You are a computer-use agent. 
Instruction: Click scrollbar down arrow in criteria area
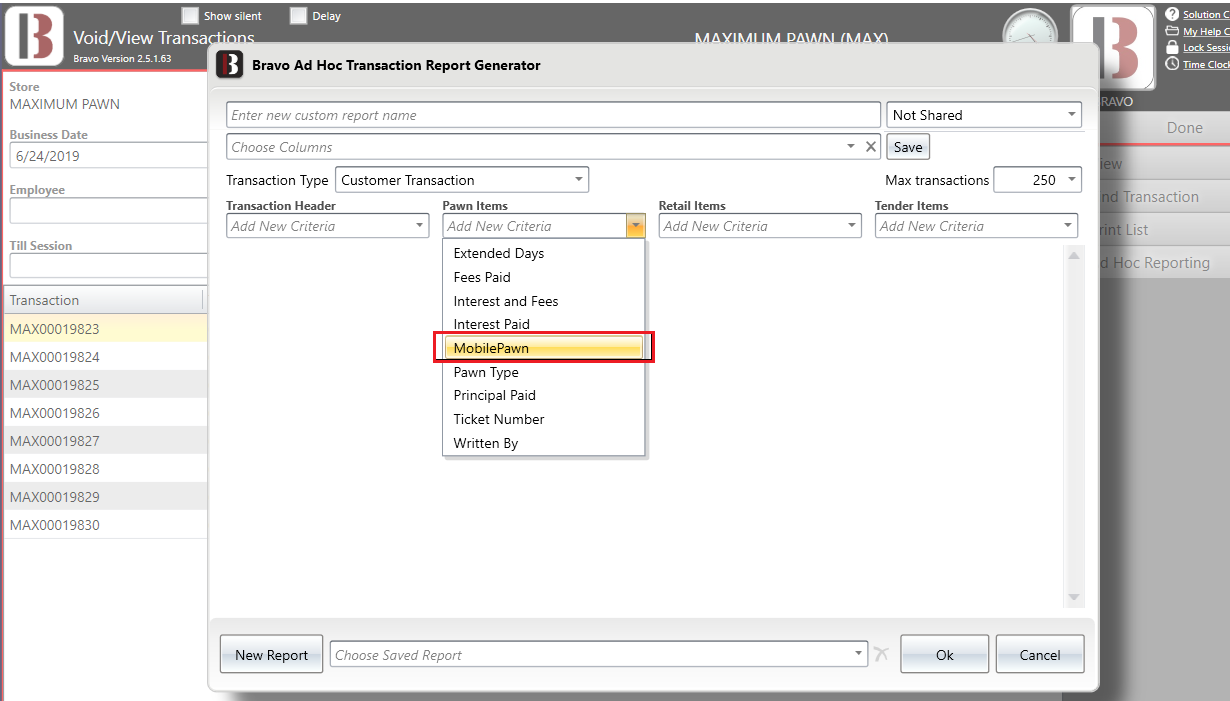(1074, 597)
